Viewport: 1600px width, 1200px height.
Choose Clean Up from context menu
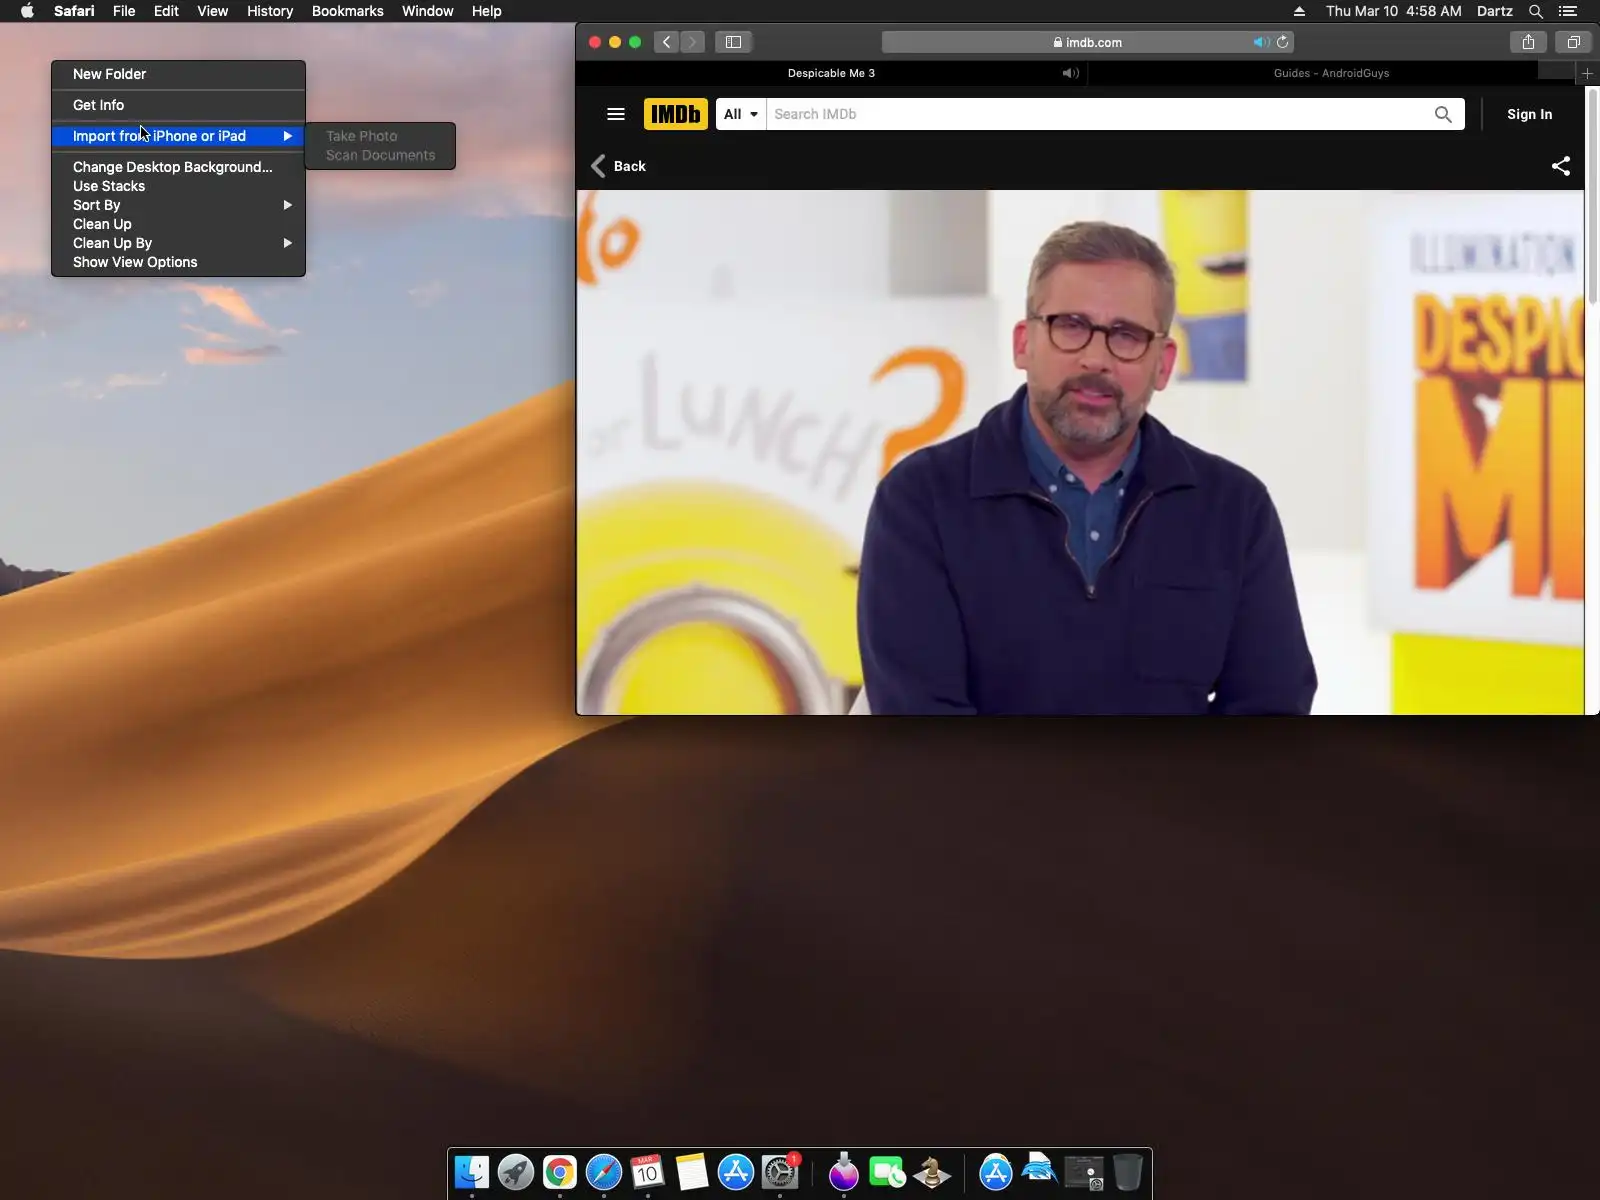(x=179, y=224)
